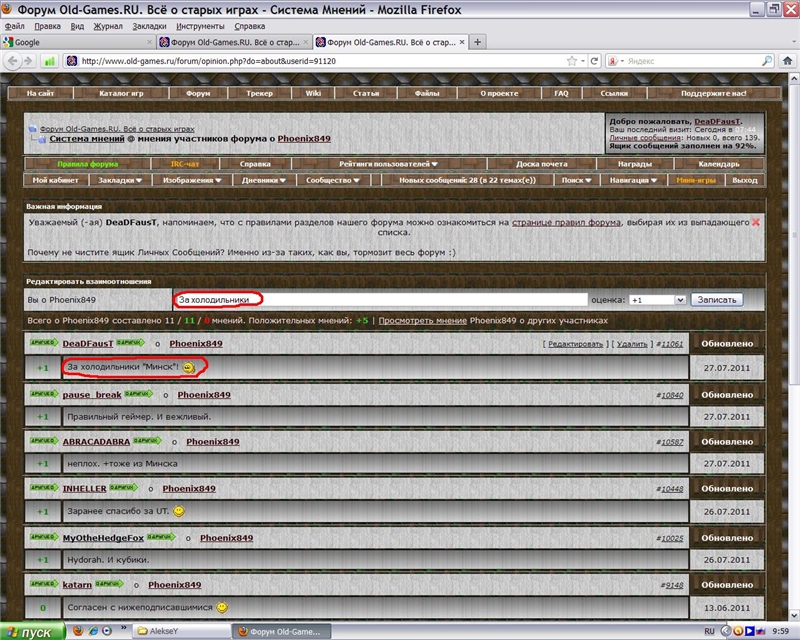Expand the Рейтинги пользователей menu
The image size is (800, 640).
(x=388, y=164)
